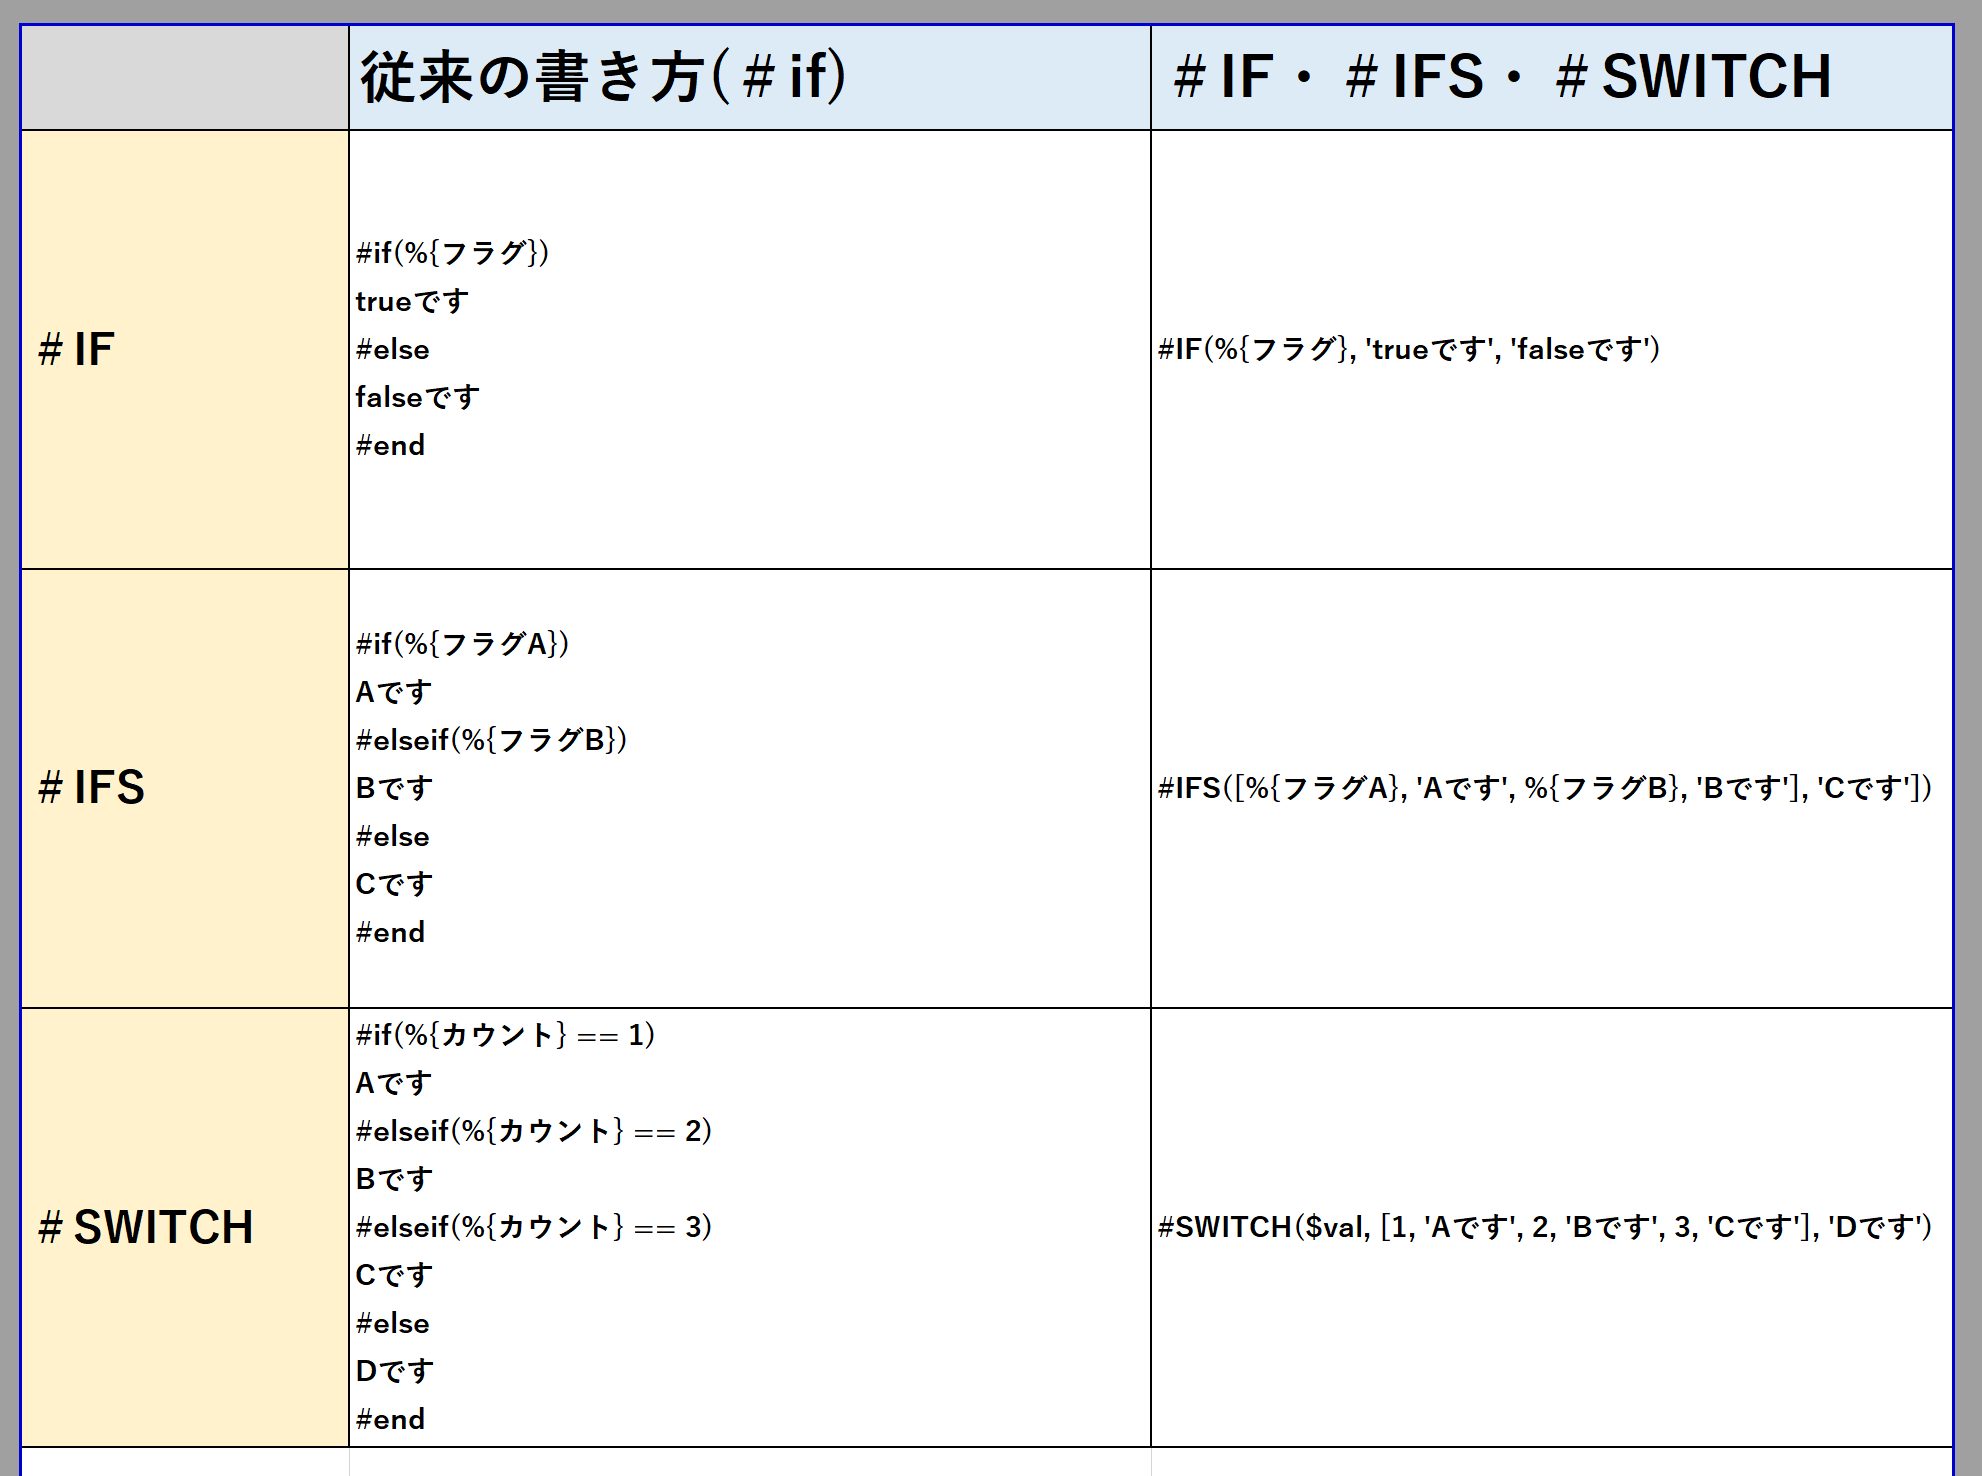Viewport: 1982px width, 1476px height.
Task: Click the text 'falseです'
Action: 417,397
